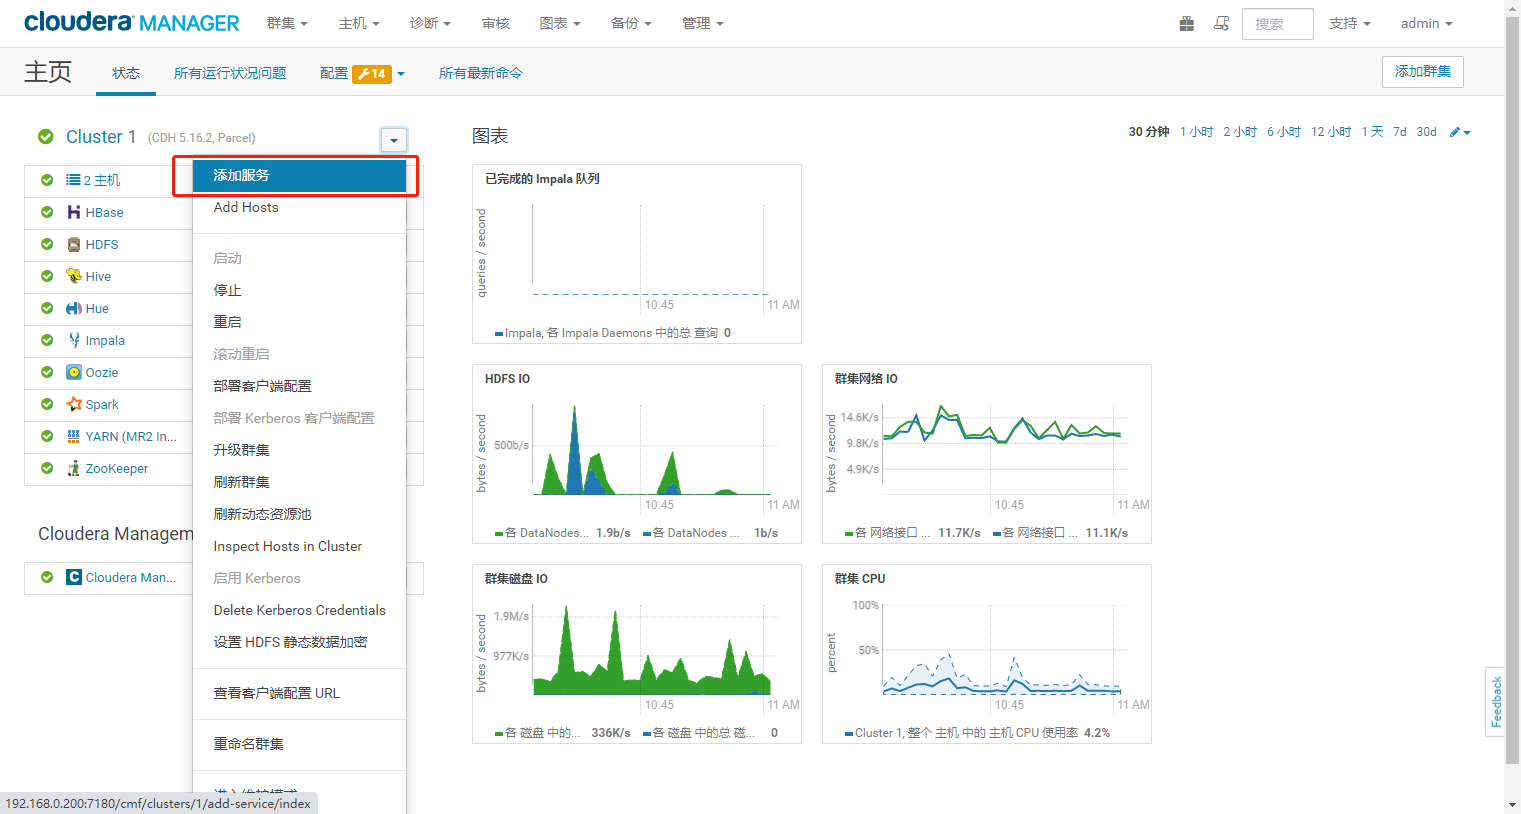Screen dimensions: 1521x814
Task: Click the 搜索 search input field
Action: click(x=1277, y=24)
